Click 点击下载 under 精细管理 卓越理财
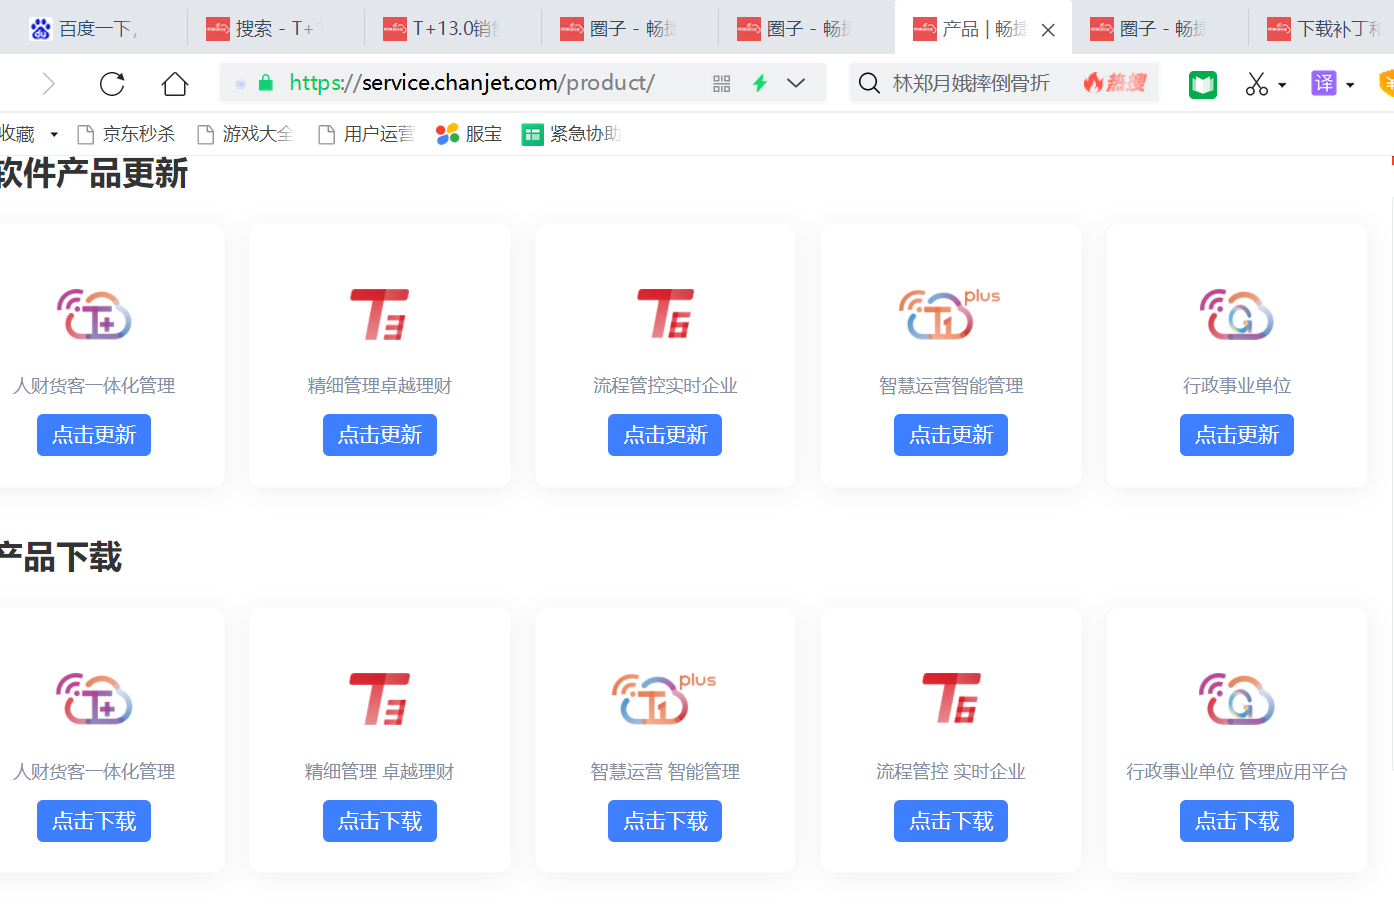Viewport: 1394px width, 912px height. point(380,821)
